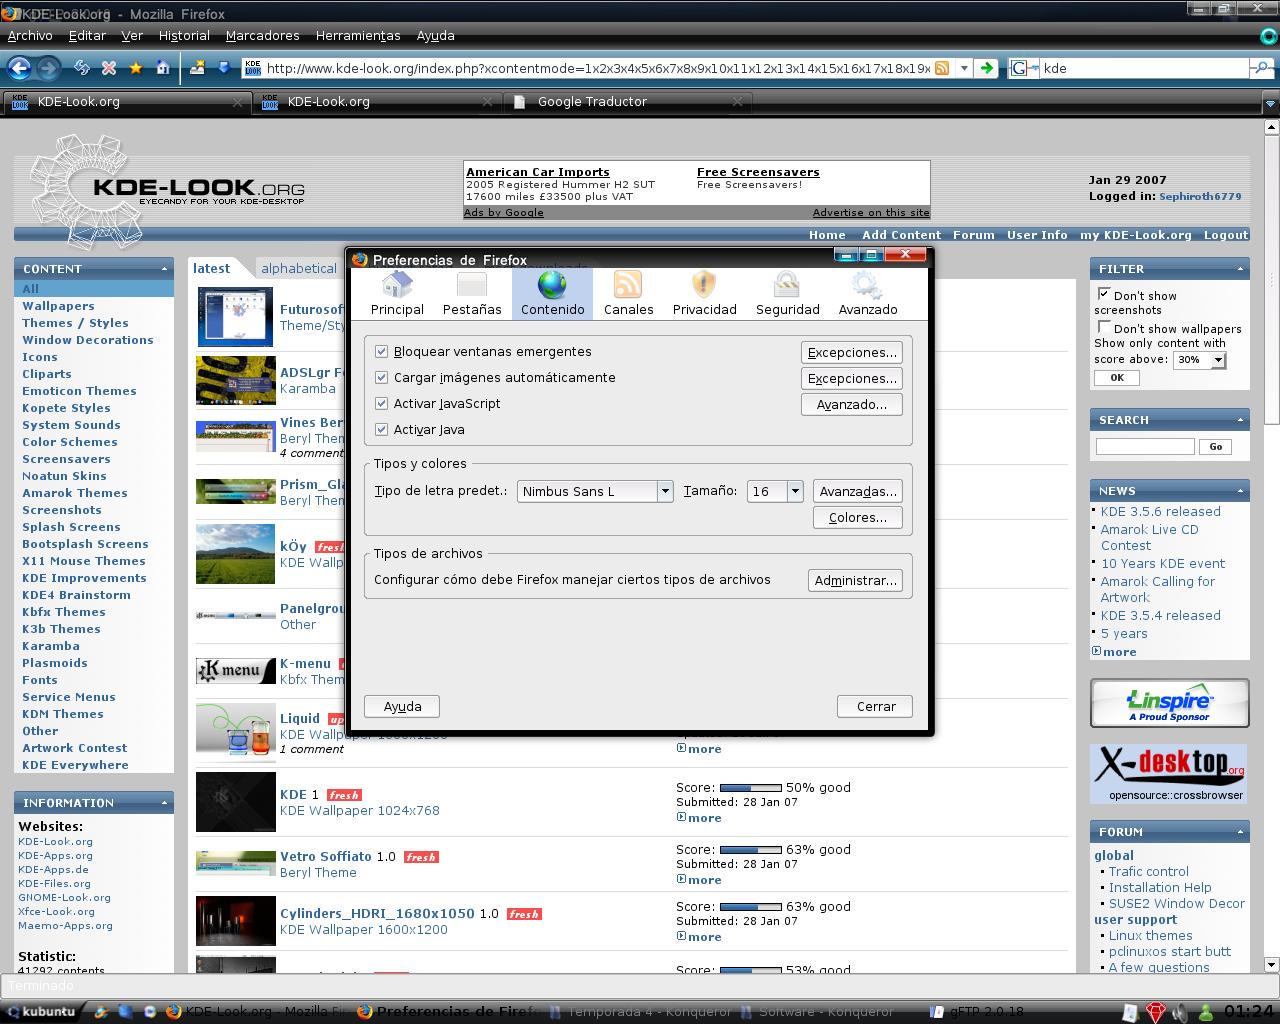Click the KDE-Look search input field
Screen dimensions: 1280x1024
pyautogui.click(x=1145, y=446)
